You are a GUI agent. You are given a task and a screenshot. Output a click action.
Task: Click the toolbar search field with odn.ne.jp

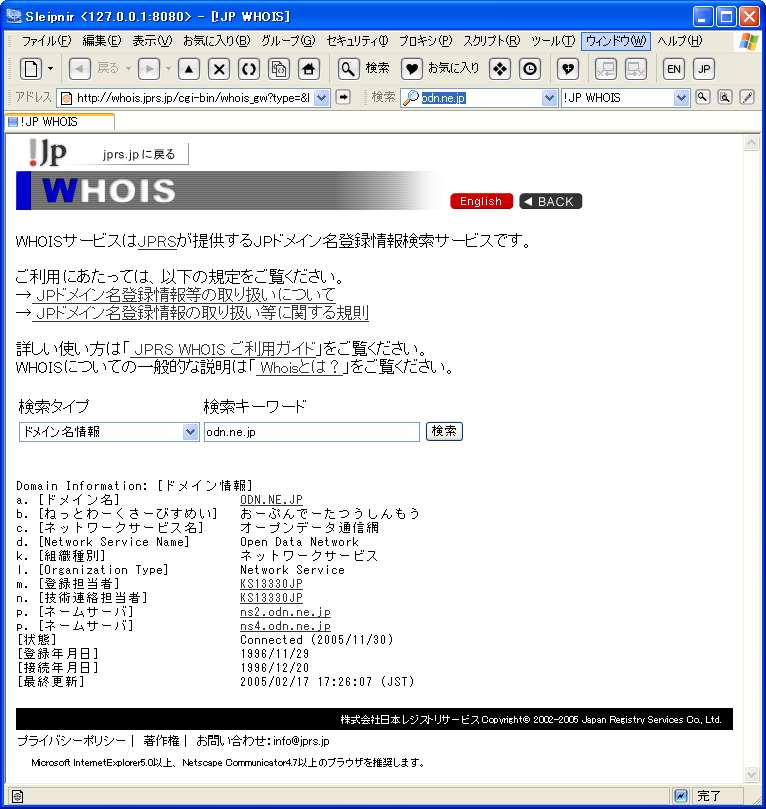(x=481, y=98)
